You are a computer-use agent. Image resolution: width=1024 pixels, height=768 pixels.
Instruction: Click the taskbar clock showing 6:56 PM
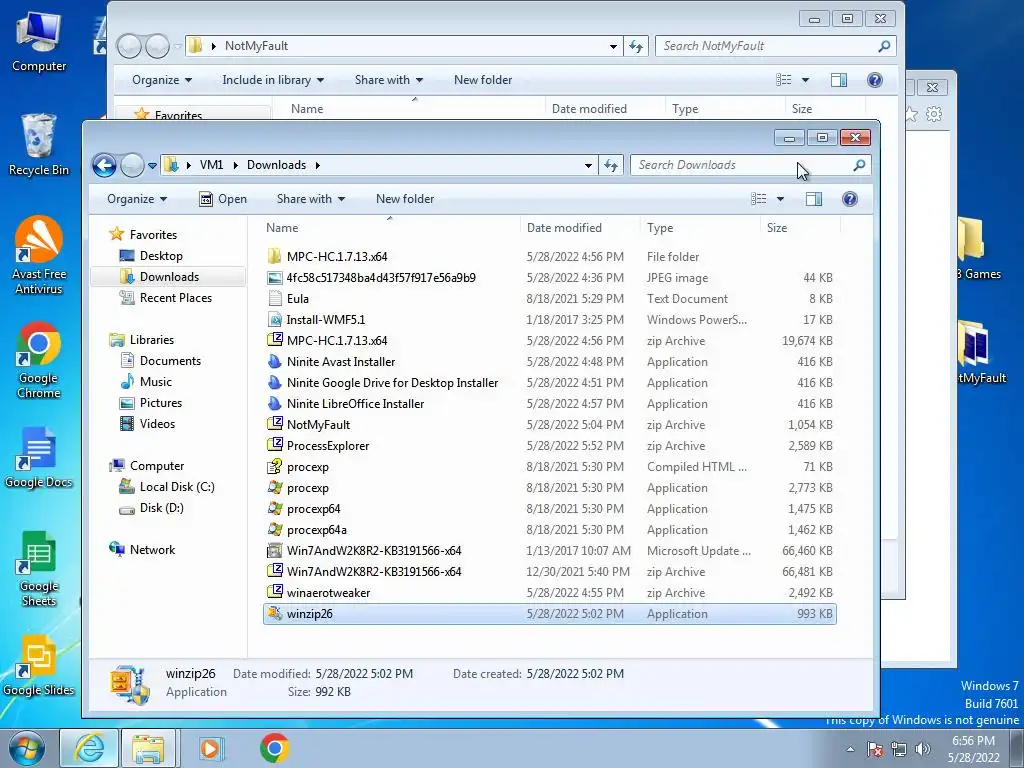973,749
